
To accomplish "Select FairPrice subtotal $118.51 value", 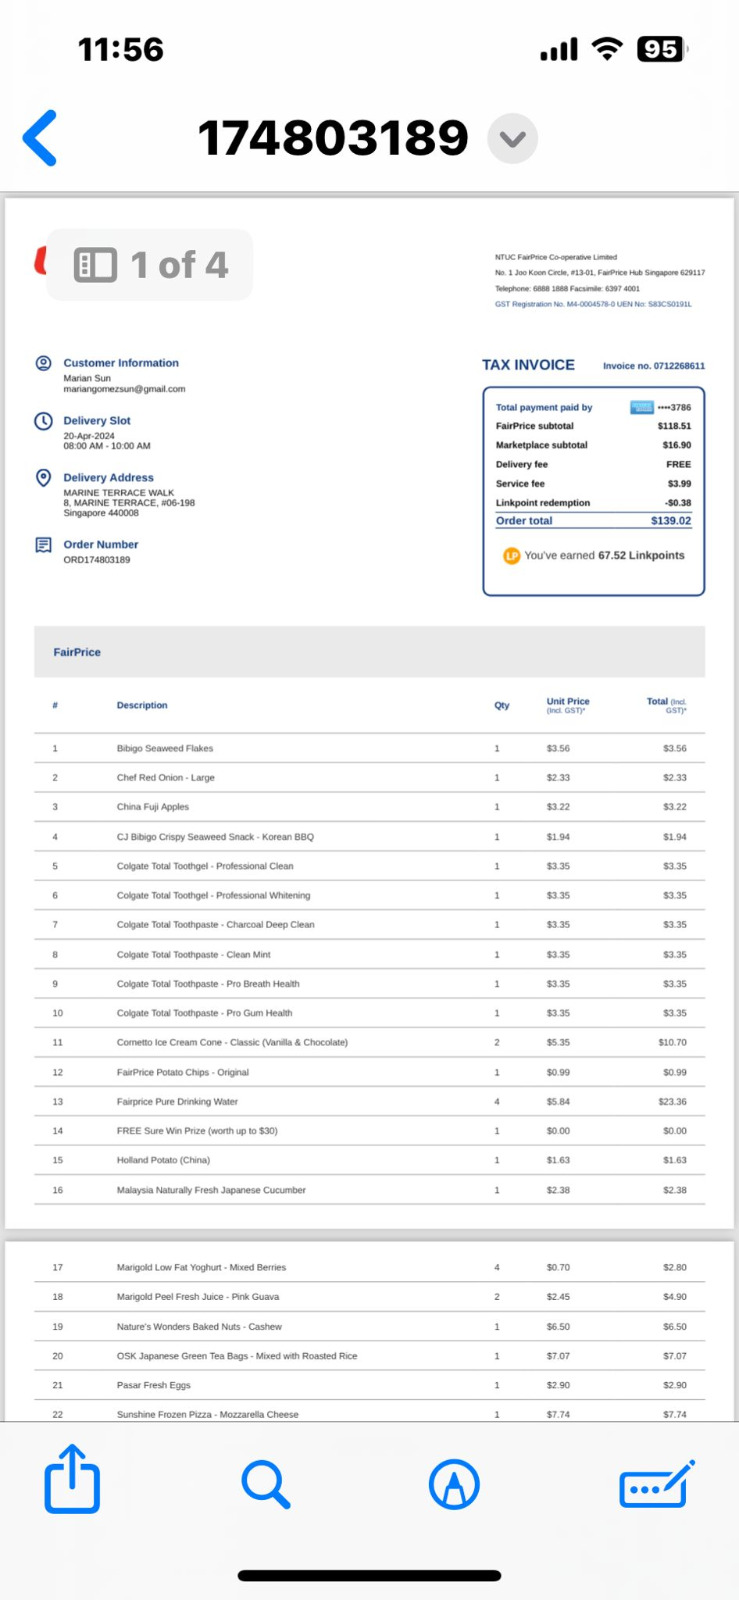I will [x=674, y=426].
